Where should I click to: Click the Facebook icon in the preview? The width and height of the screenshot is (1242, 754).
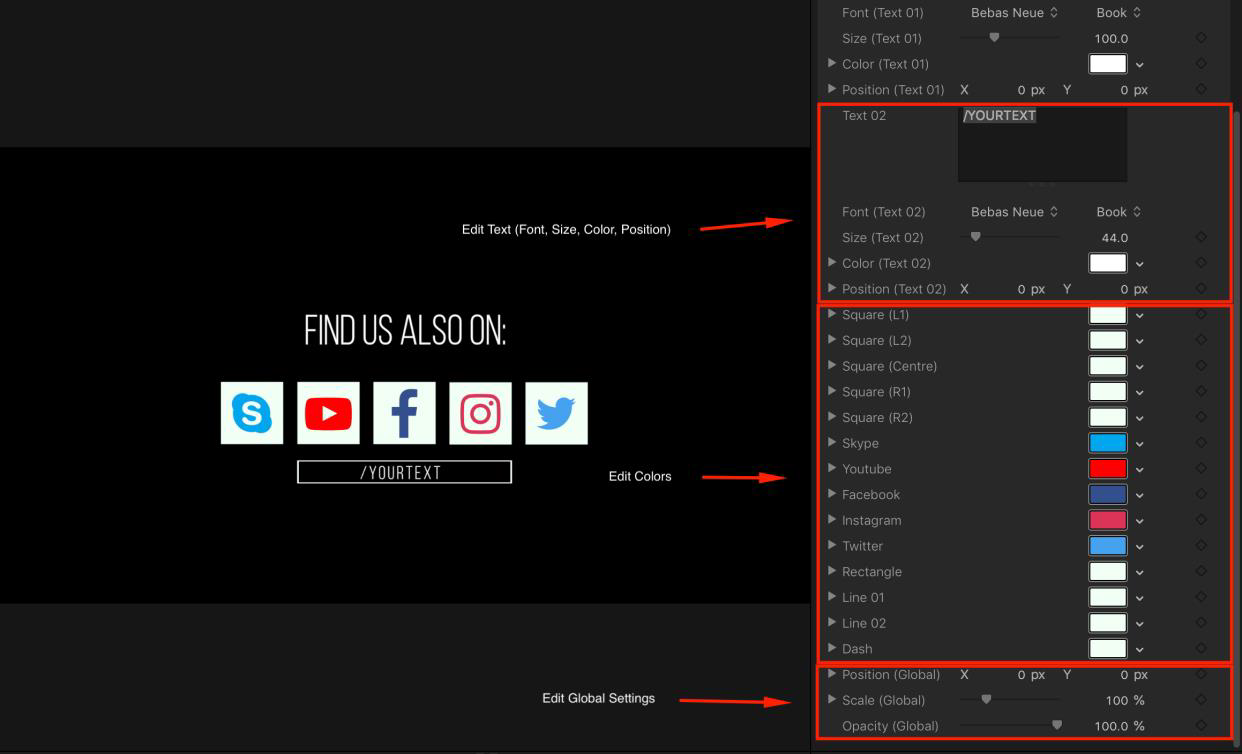pos(404,413)
